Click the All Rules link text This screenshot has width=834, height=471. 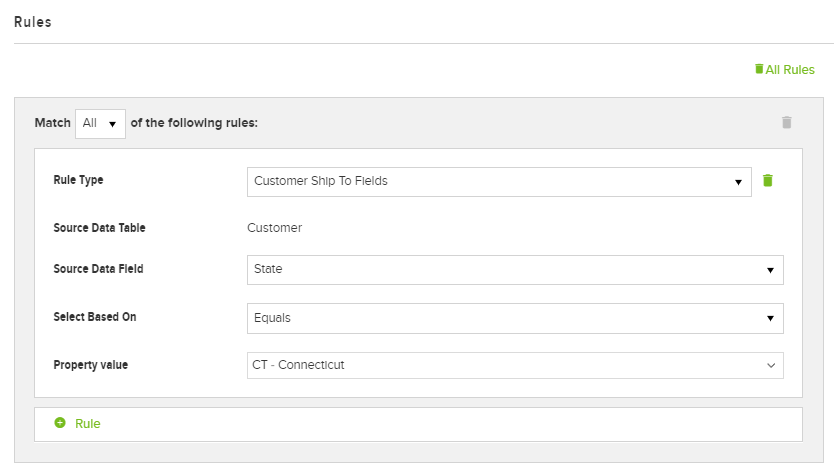(x=790, y=70)
